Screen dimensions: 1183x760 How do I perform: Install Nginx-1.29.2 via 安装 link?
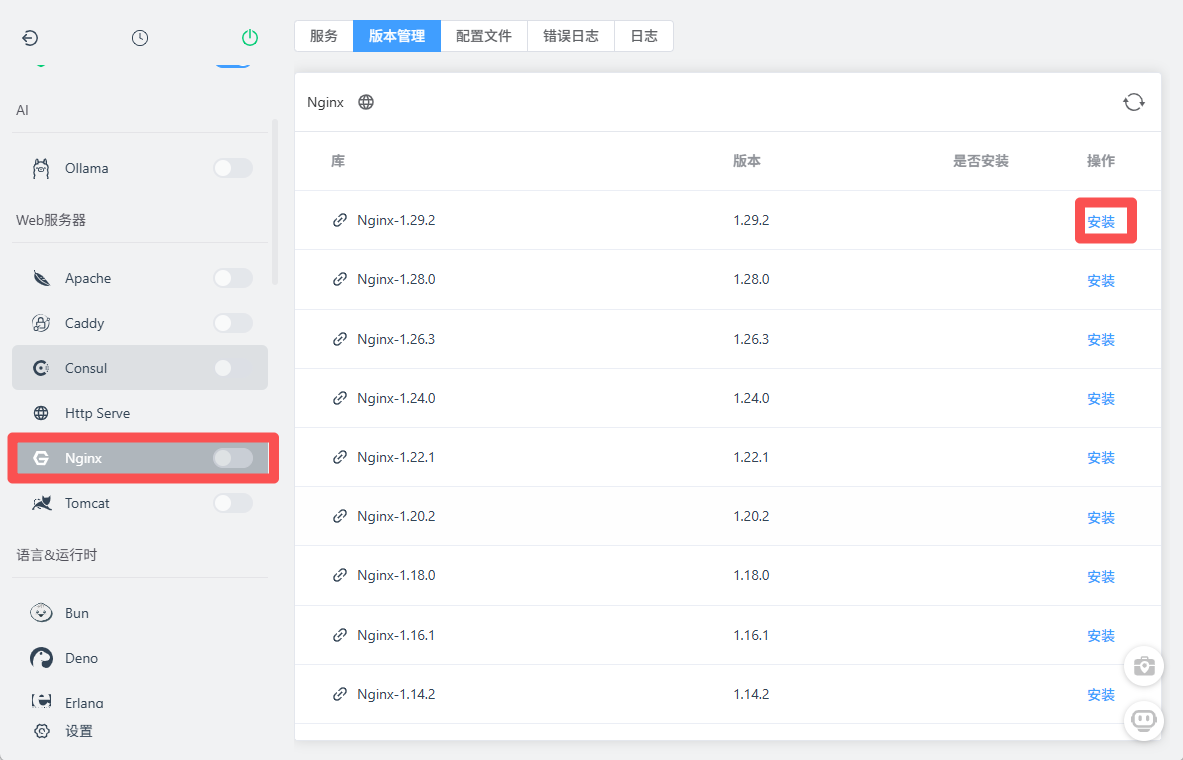(1101, 221)
